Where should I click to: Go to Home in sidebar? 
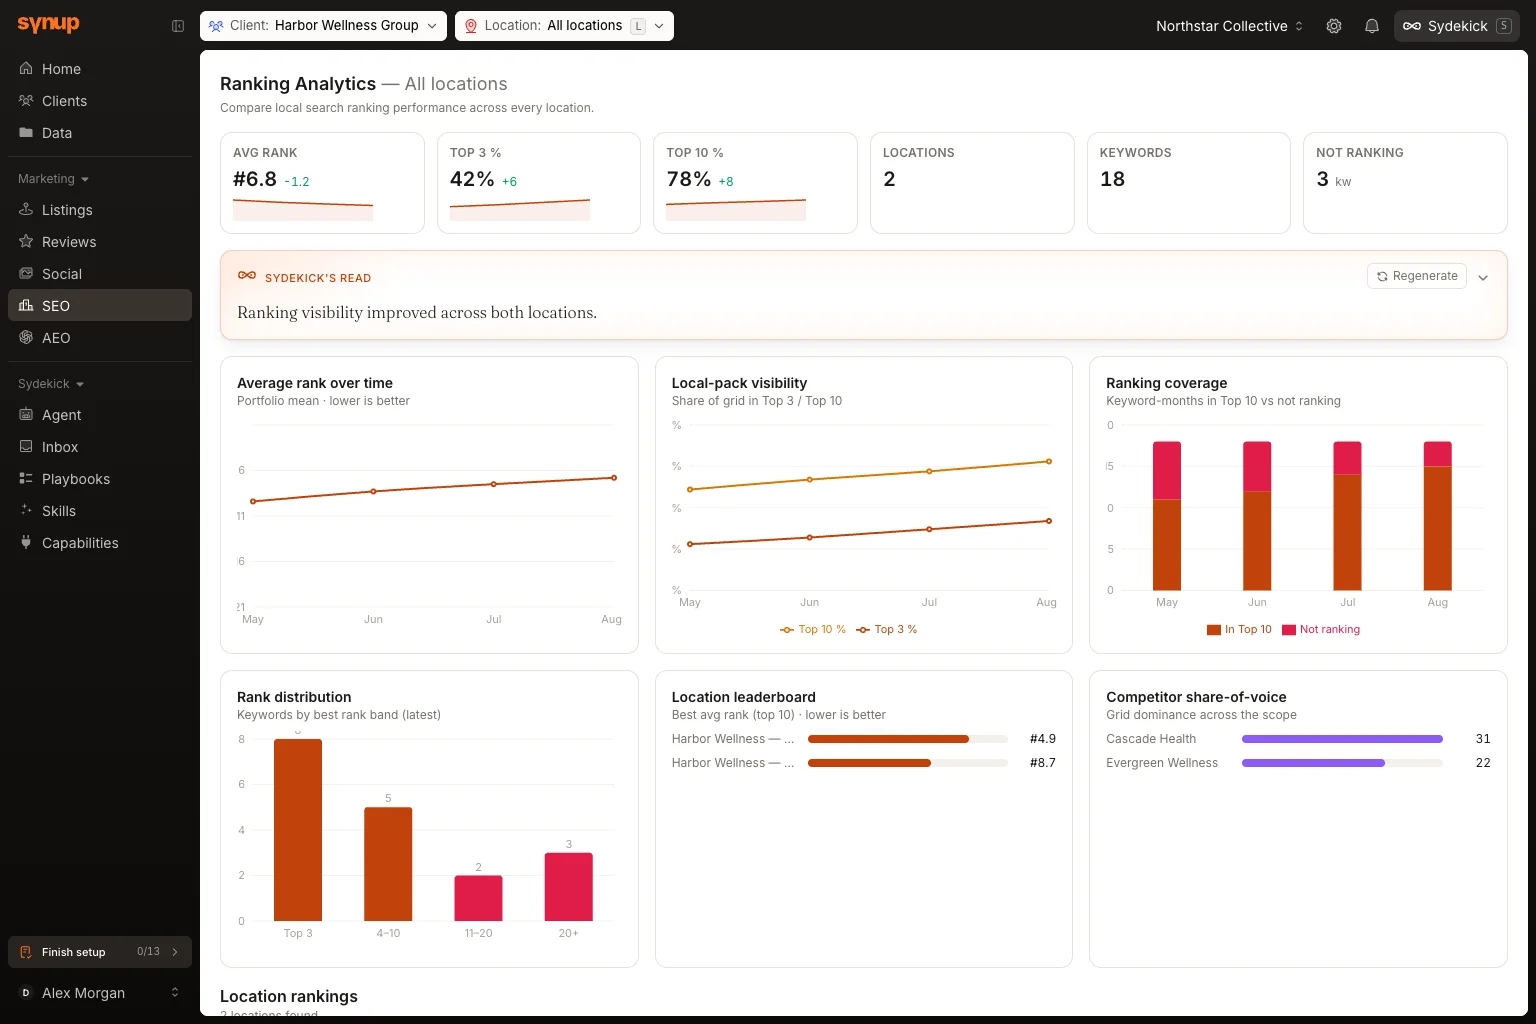100,69
